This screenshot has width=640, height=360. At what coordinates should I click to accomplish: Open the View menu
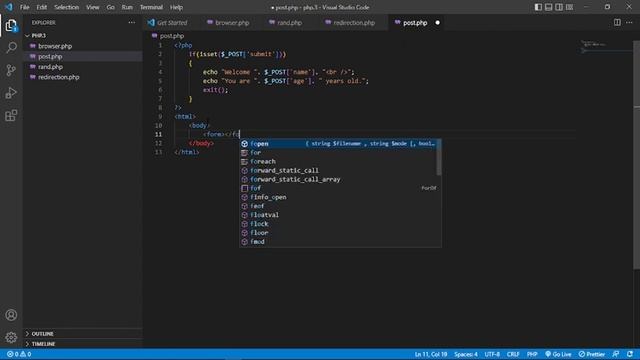point(93,7)
